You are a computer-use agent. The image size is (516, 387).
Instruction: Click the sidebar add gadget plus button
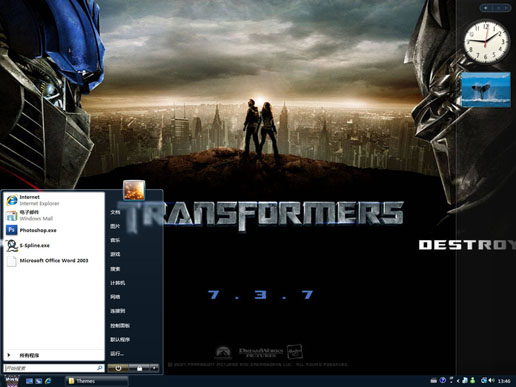pos(486,8)
